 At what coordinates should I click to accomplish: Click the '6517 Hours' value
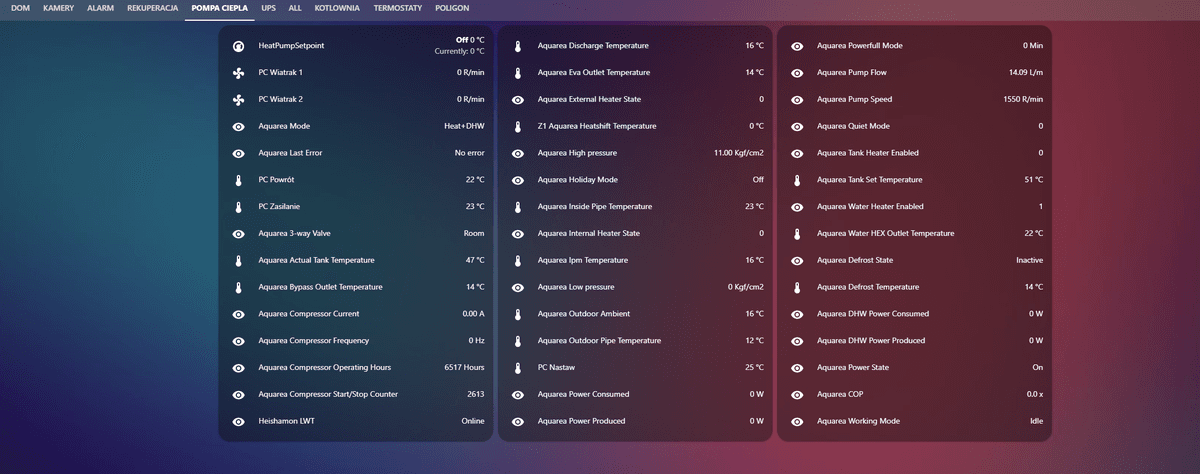point(464,367)
